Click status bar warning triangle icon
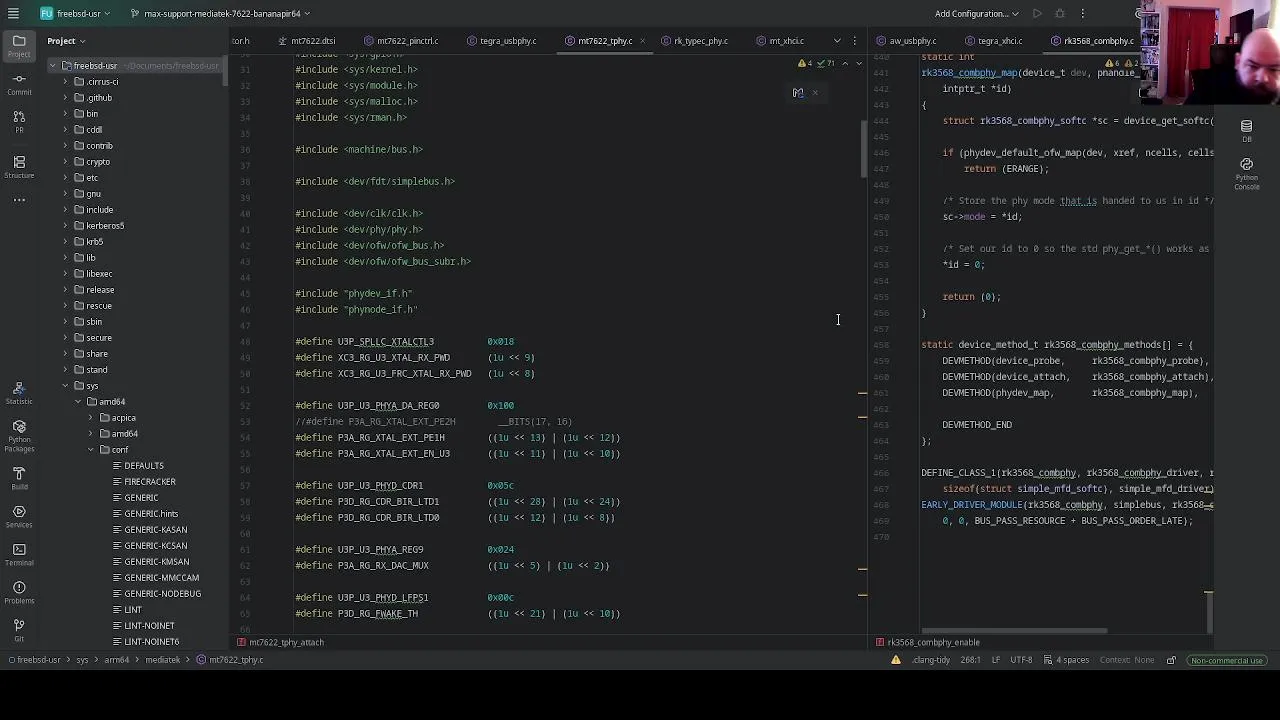1280x720 pixels. point(896,660)
